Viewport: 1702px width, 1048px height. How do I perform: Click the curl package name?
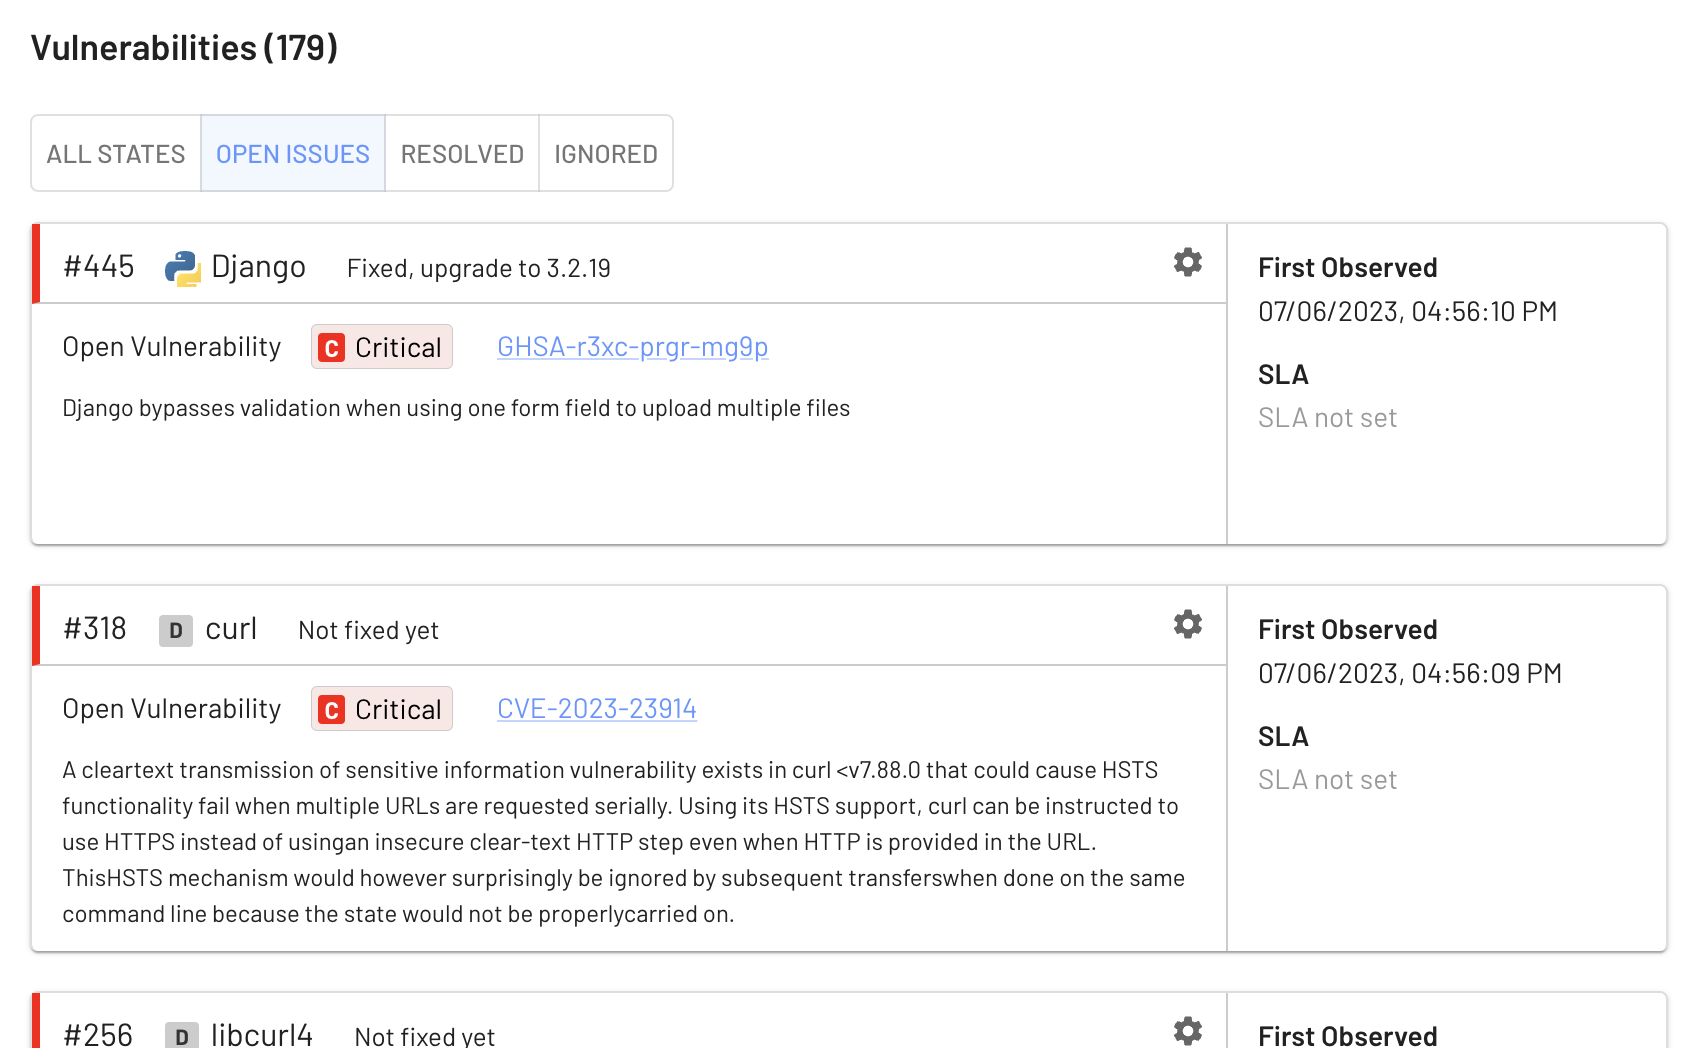[231, 629]
